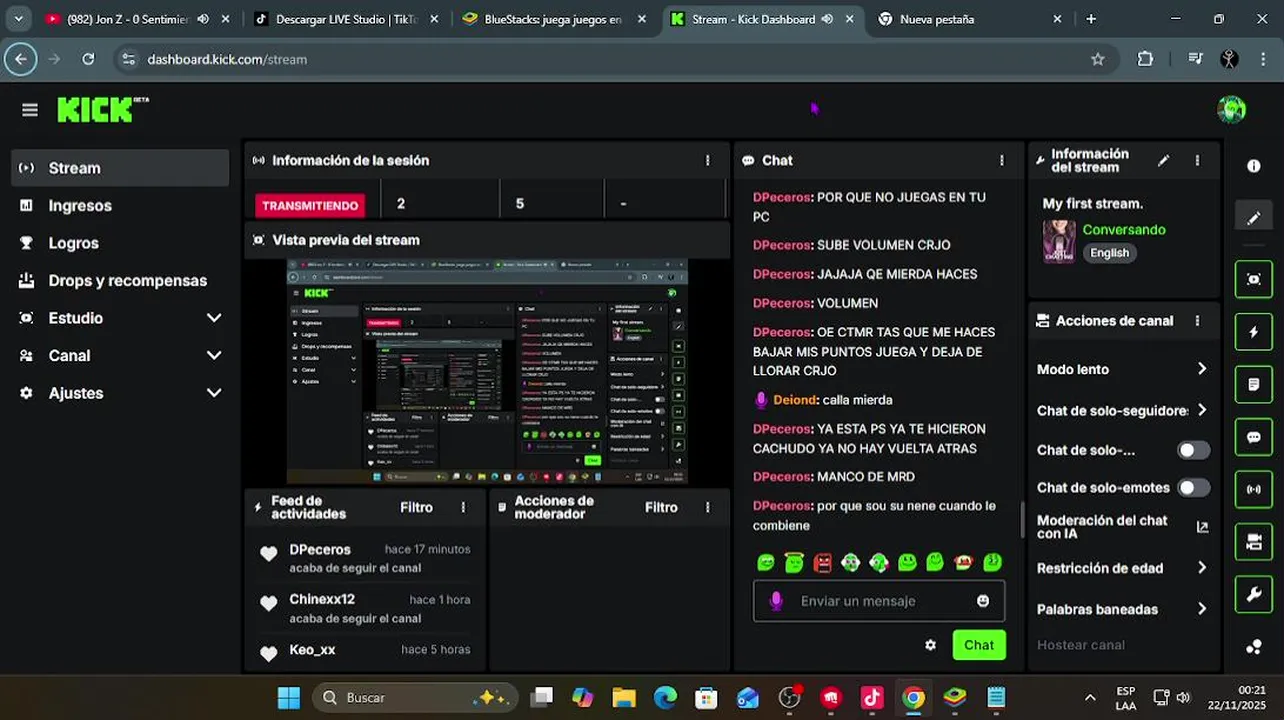The image size is (1284, 720).
Task: Expand the Estudio sidebar section
Action: coord(120,318)
